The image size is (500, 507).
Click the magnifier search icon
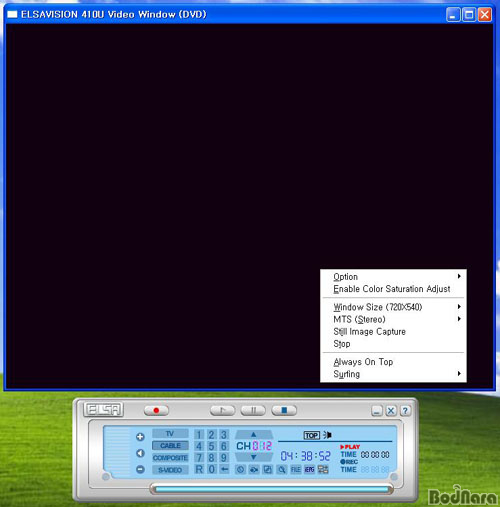(x=282, y=470)
